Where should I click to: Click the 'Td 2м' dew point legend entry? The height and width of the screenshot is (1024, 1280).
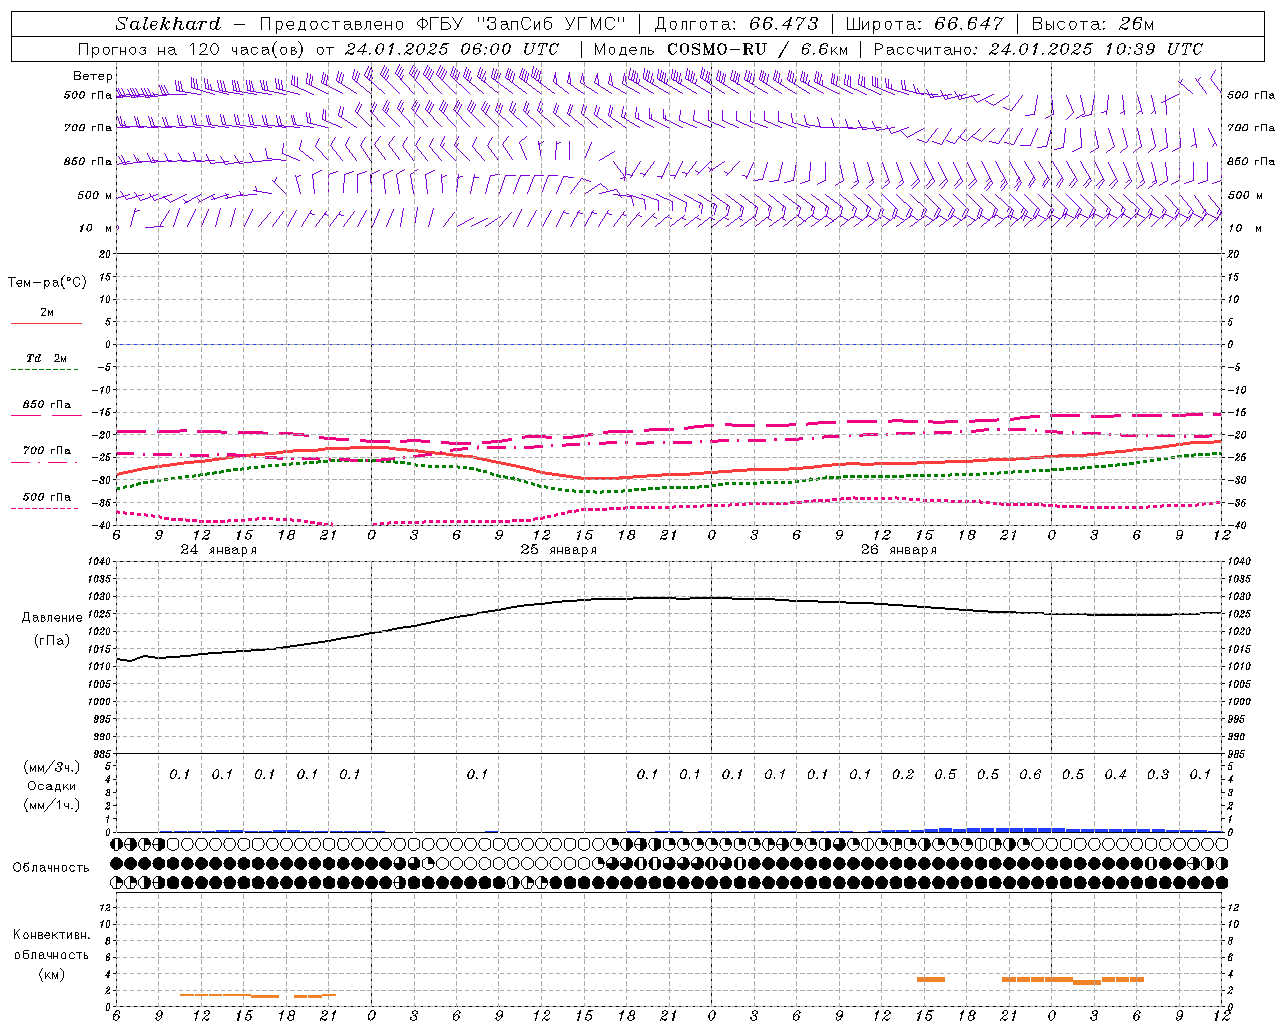coord(46,358)
